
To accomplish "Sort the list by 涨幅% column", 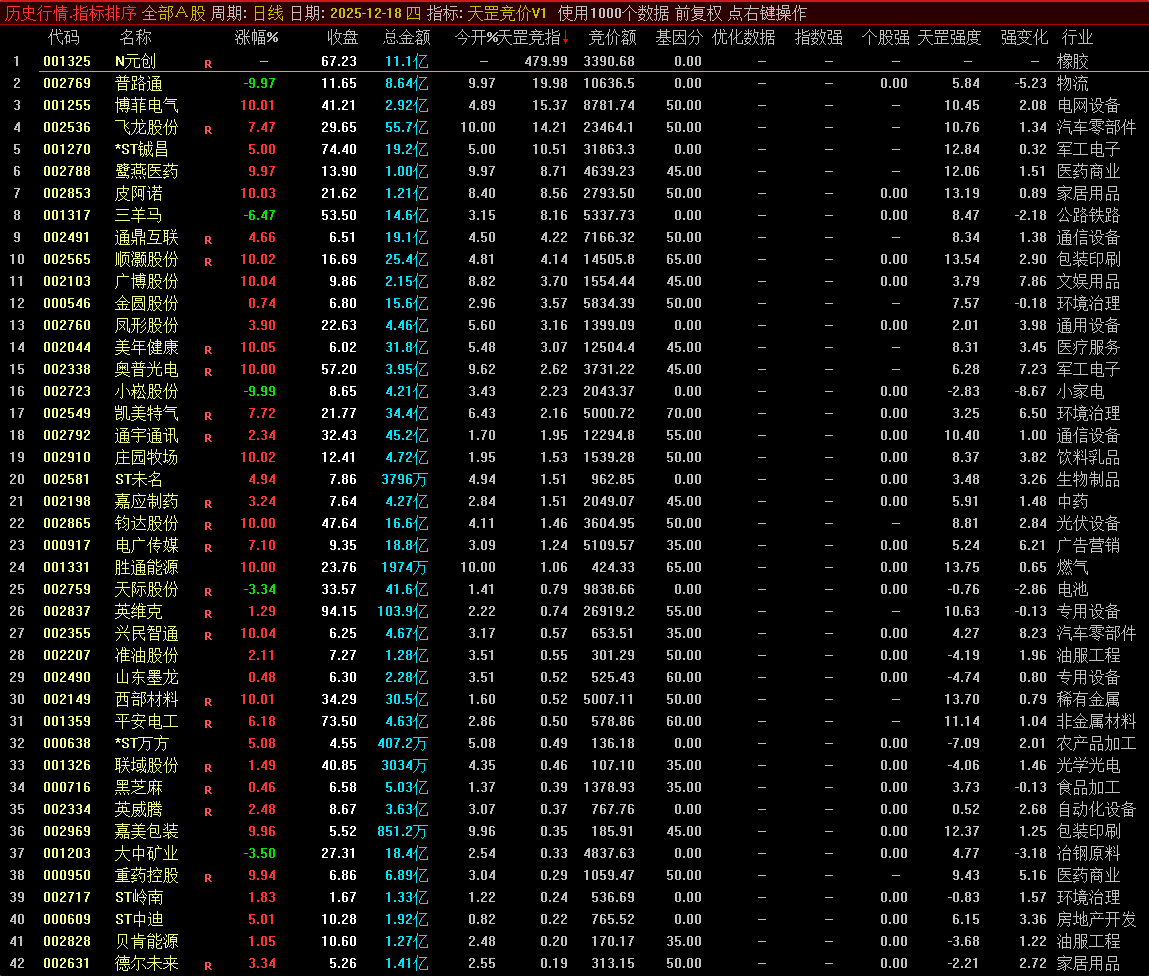I will click(256, 38).
